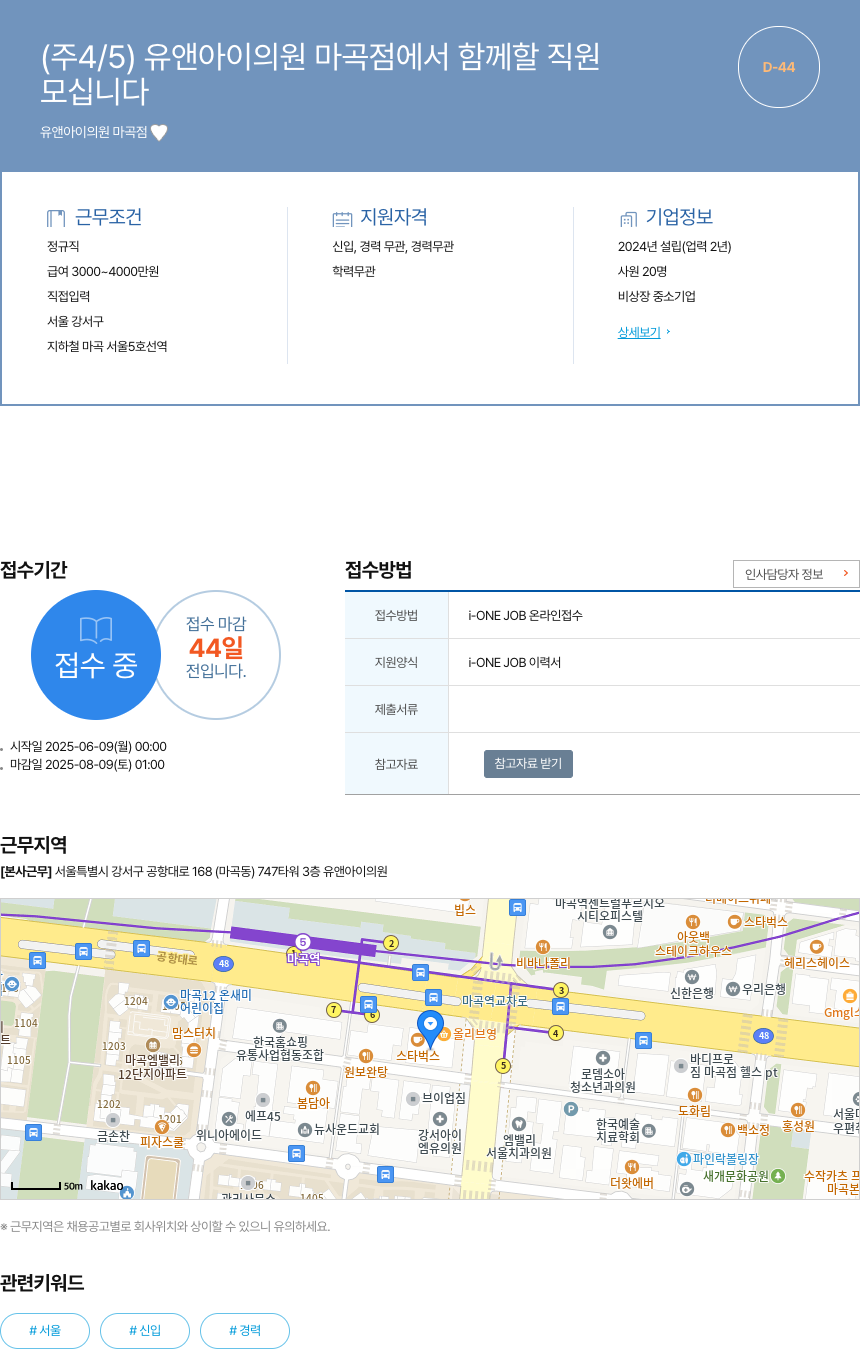860x1350 pixels.
Task: Click i-ONE JOB 이력서 cell
Action: 654,662
